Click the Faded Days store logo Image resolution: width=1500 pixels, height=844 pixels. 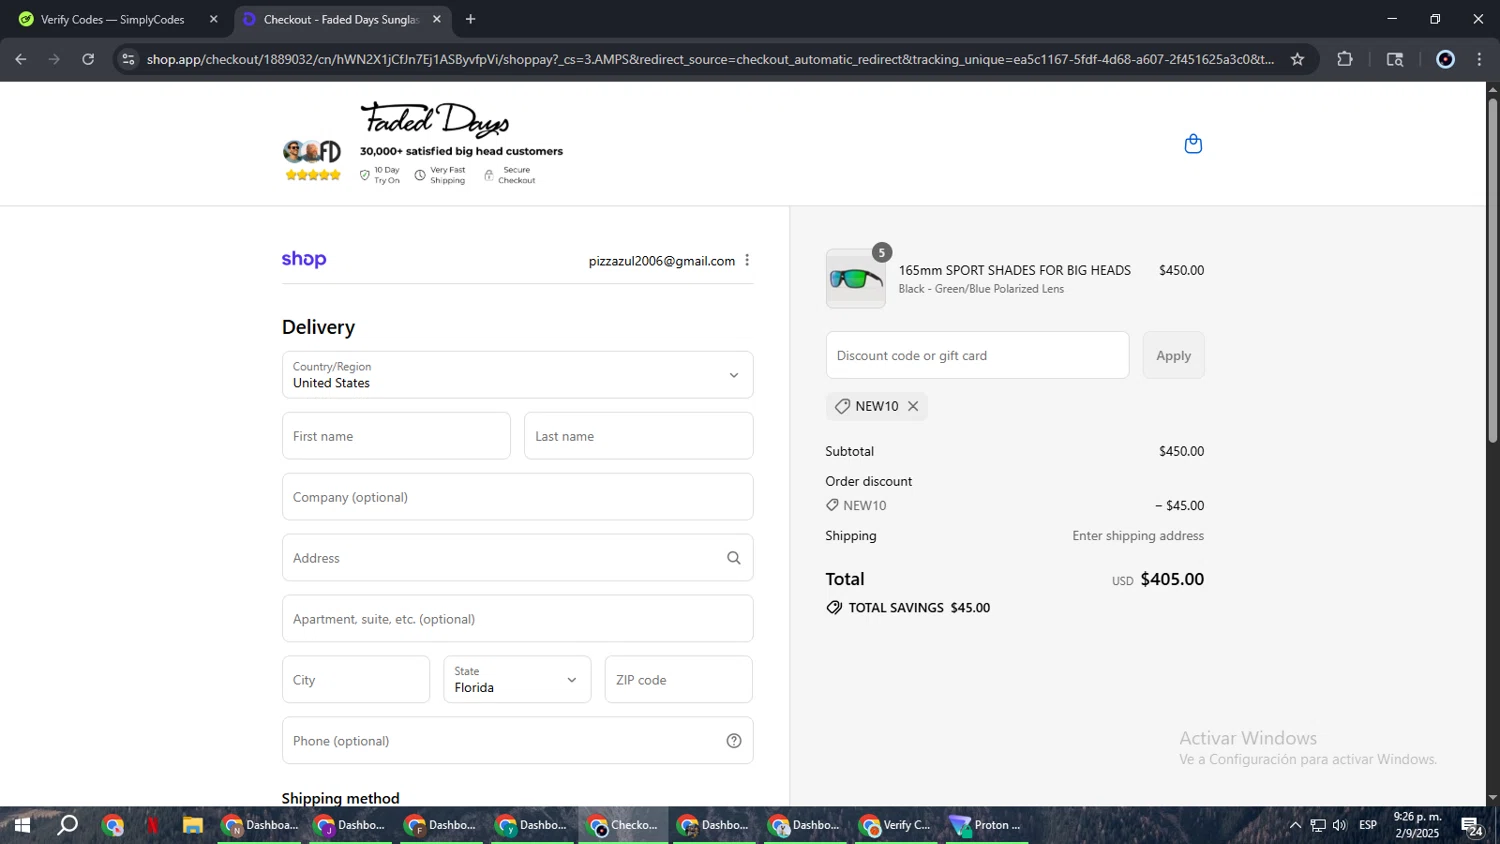(435, 120)
